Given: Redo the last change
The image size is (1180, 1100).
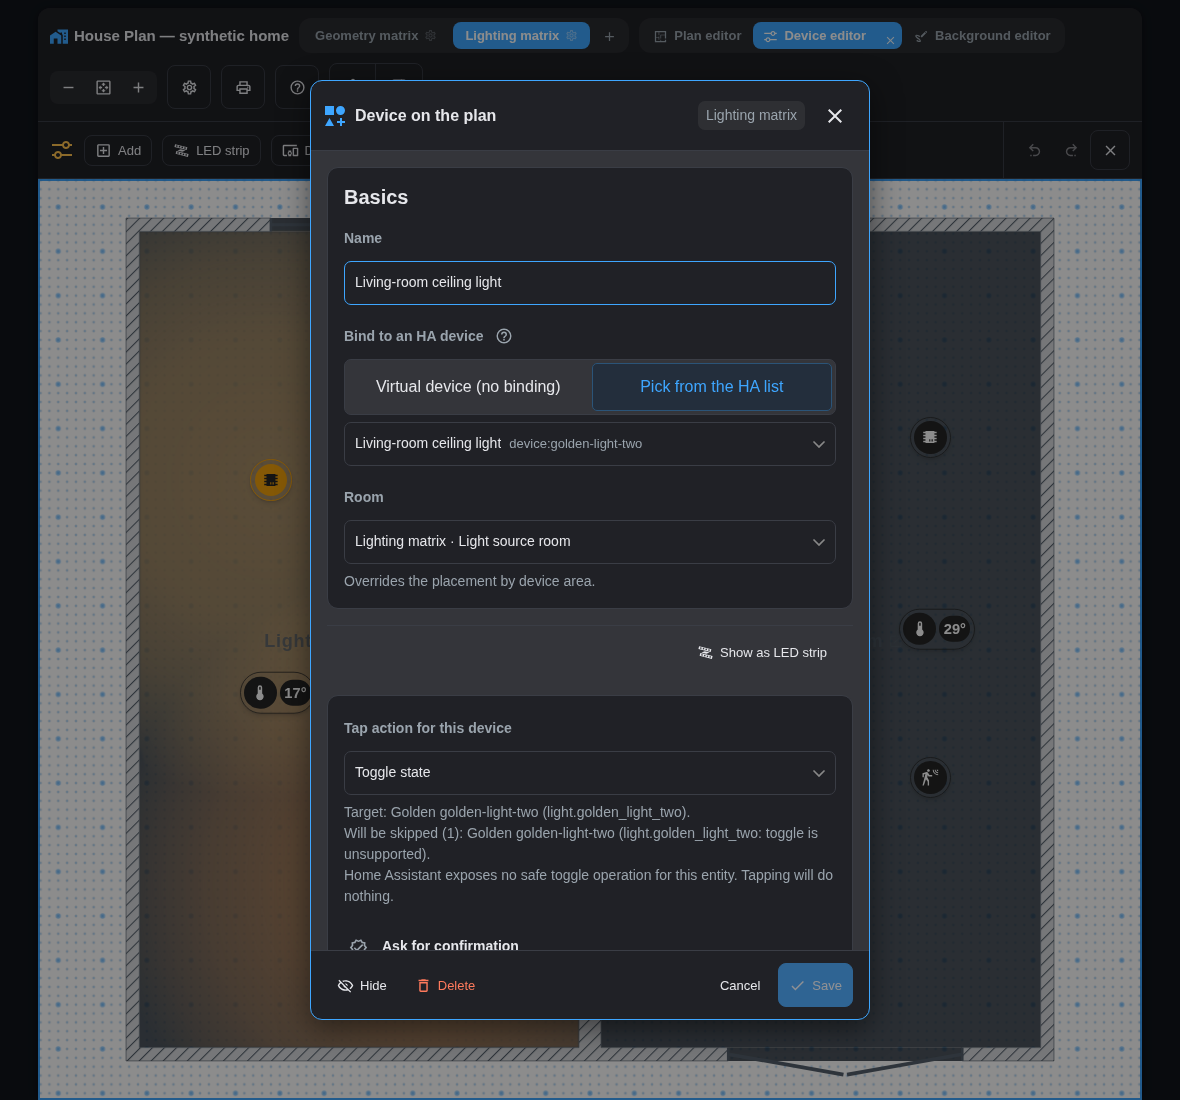Looking at the screenshot, I should click(1071, 150).
